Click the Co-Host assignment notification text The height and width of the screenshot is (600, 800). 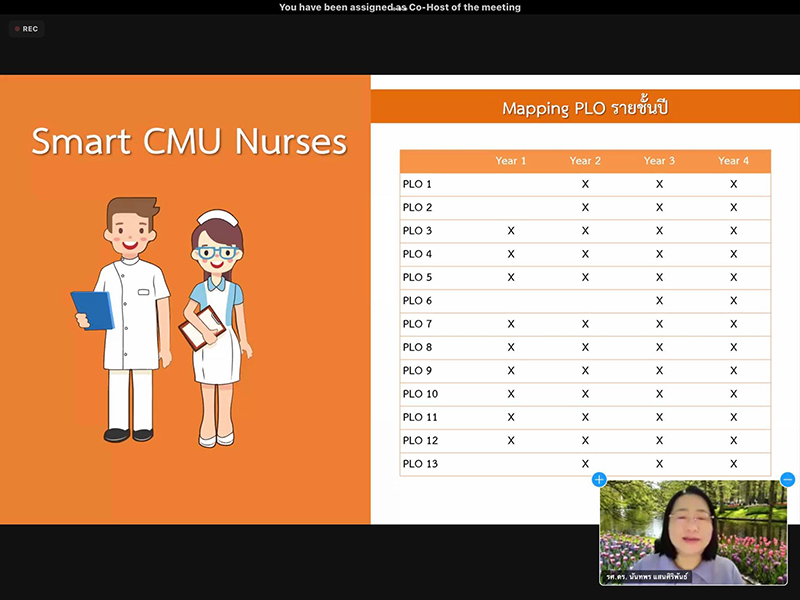[x=400, y=7]
